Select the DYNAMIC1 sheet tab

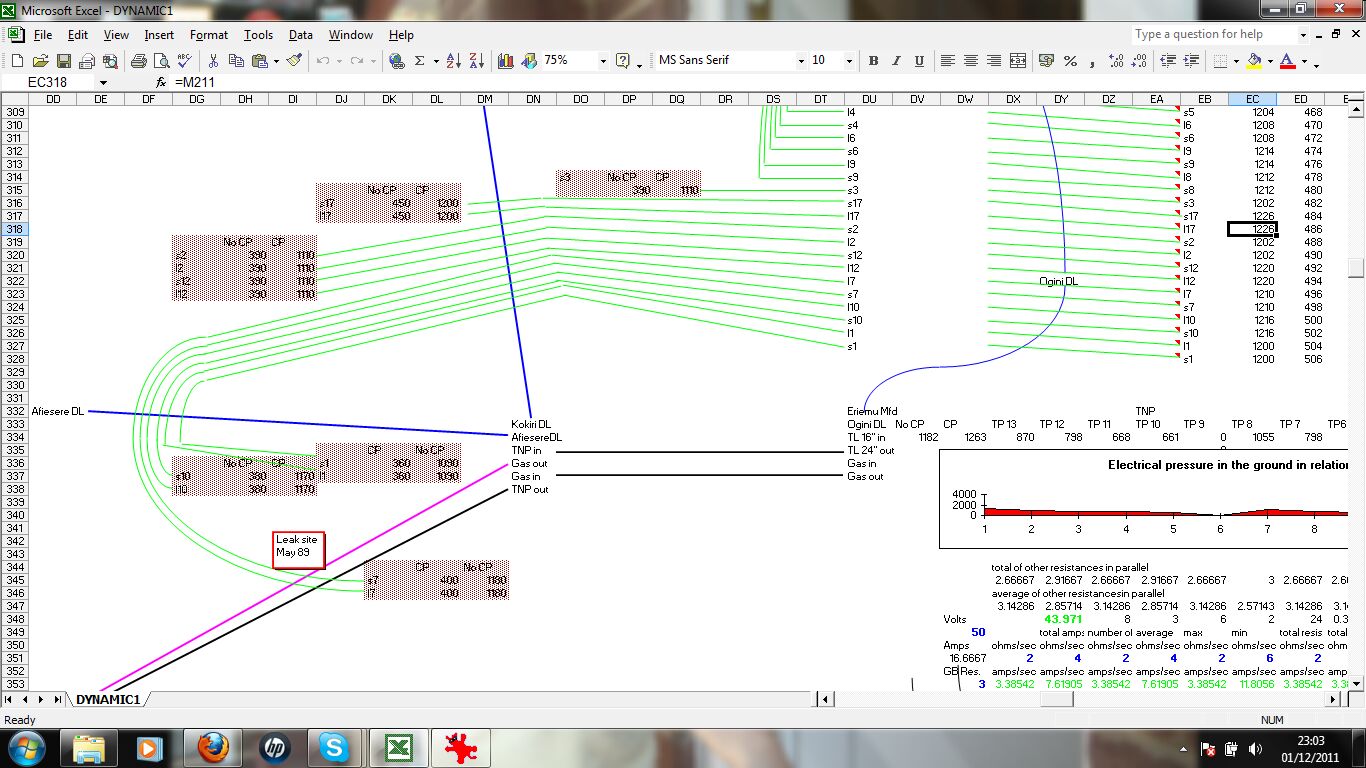(x=107, y=699)
